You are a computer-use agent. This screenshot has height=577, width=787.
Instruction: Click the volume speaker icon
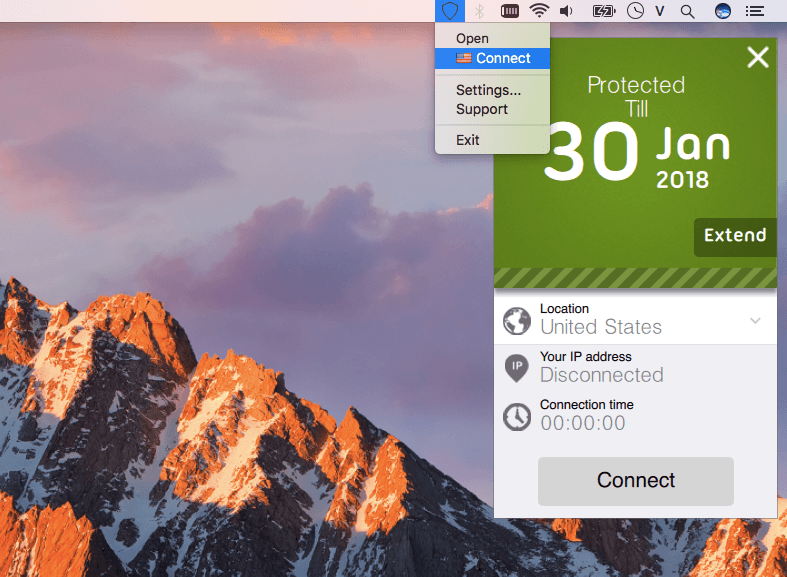click(x=566, y=11)
